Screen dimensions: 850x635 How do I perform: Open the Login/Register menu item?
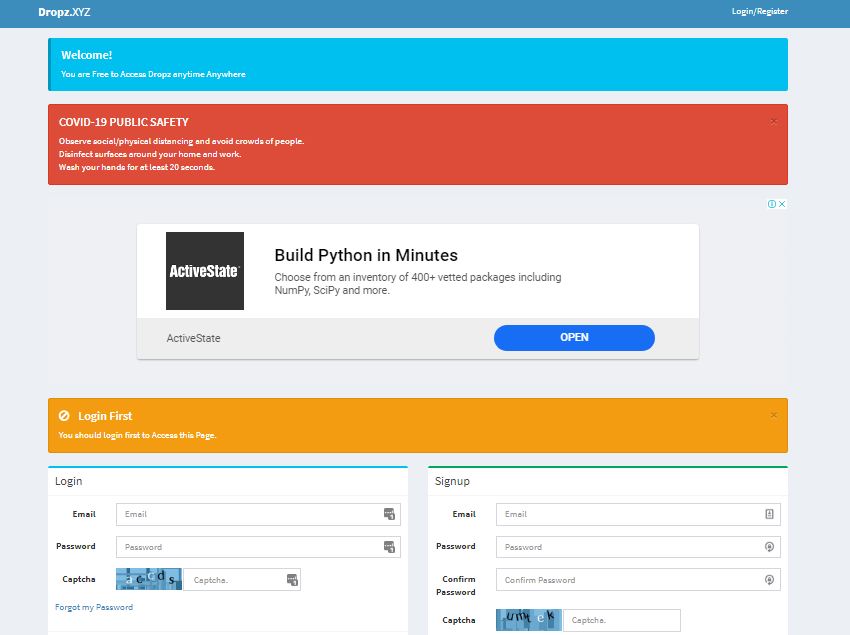(759, 11)
